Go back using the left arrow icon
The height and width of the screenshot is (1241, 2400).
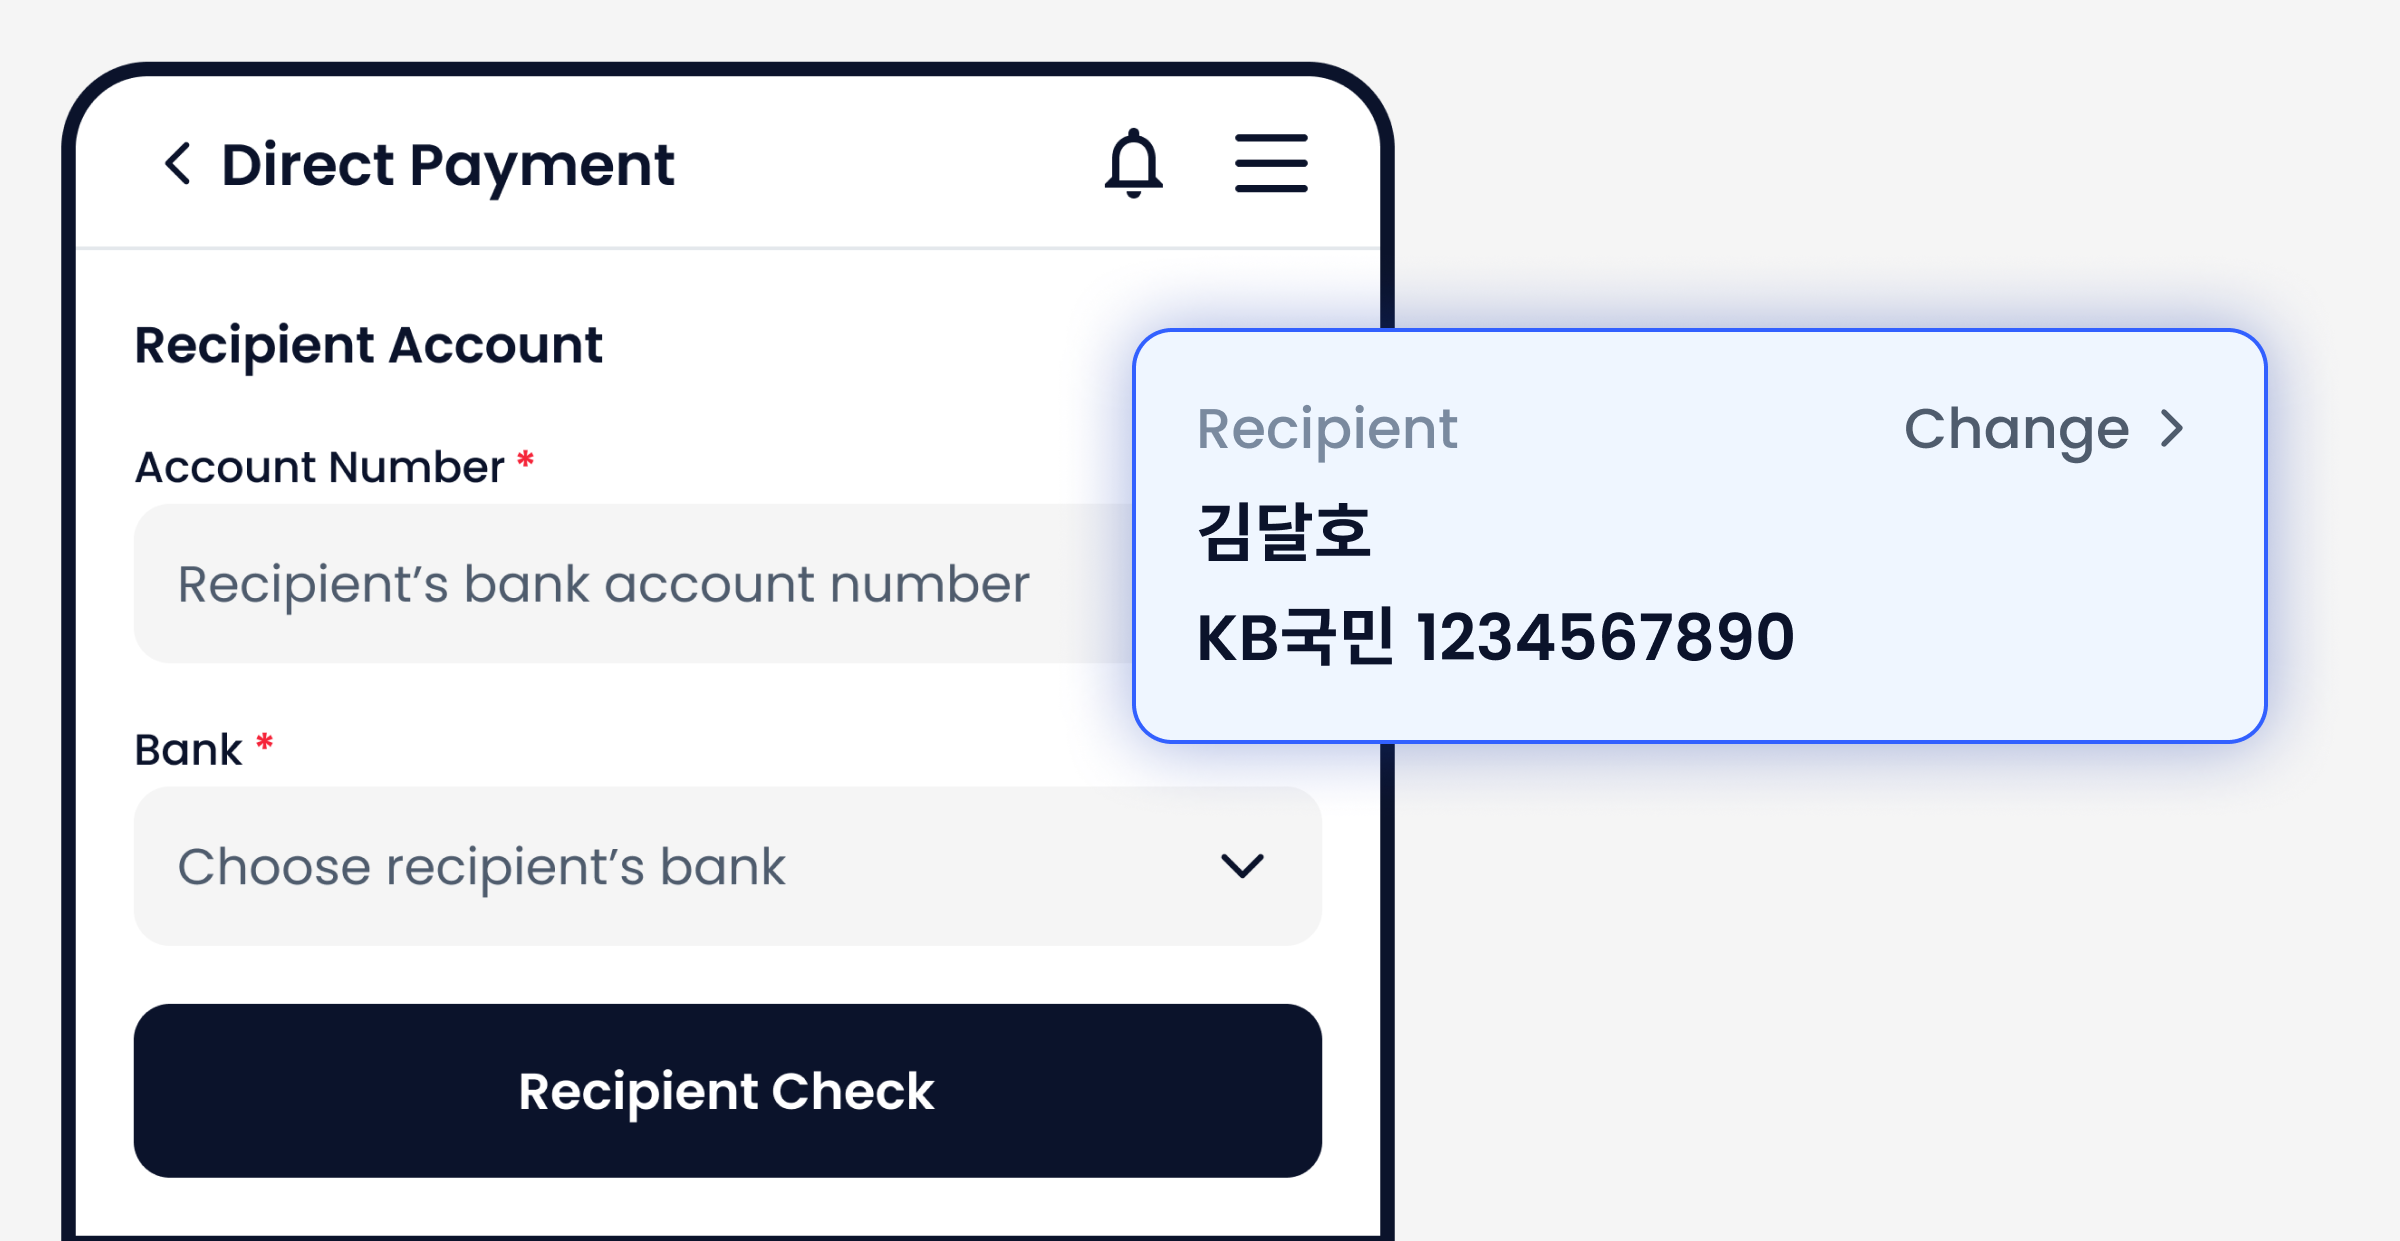click(178, 163)
